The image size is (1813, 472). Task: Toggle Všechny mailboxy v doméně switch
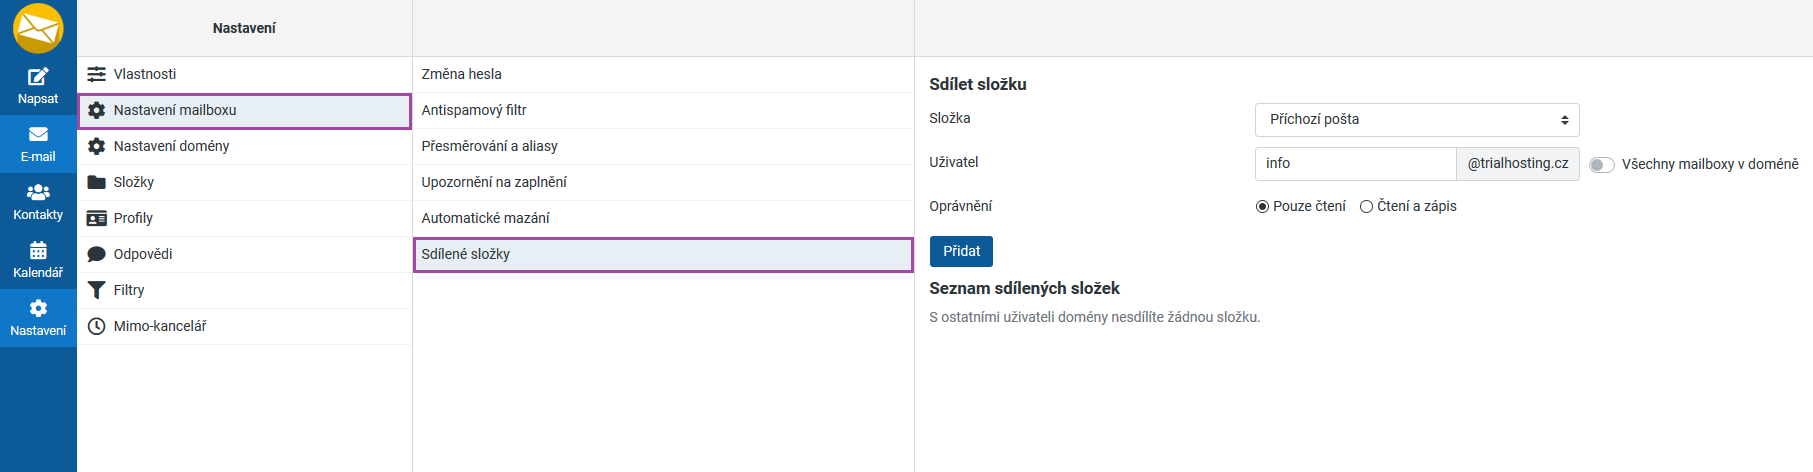pyautogui.click(x=1601, y=165)
